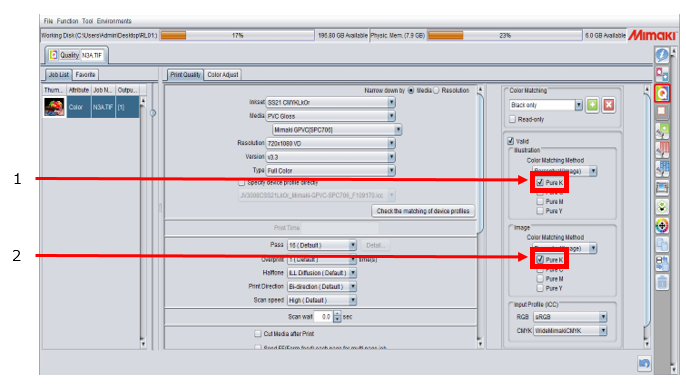Open Illustration Color Matching Method dropdown
Viewport: 686px width, 387px height.
click(x=564, y=171)
